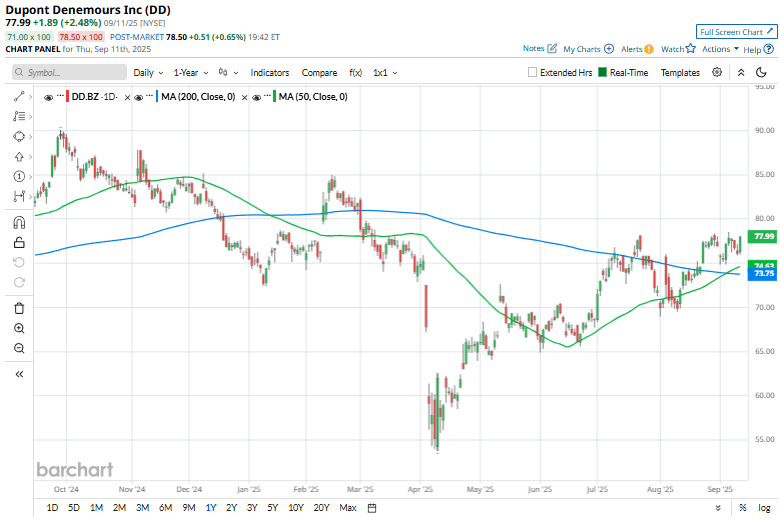Image resolution: width=780 pixels, height=520 pixels.
Task: Open the chart type candlestick dropdown
Action: tap(228, 73)
